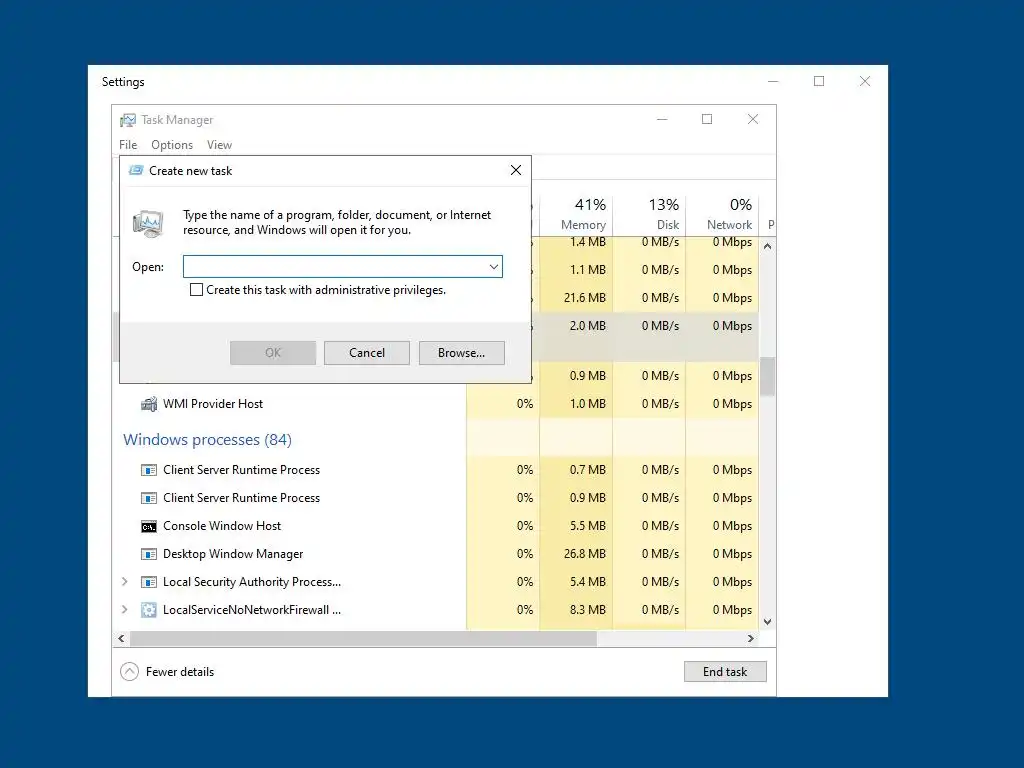Enable Create this task with administrative privileges

196,289
